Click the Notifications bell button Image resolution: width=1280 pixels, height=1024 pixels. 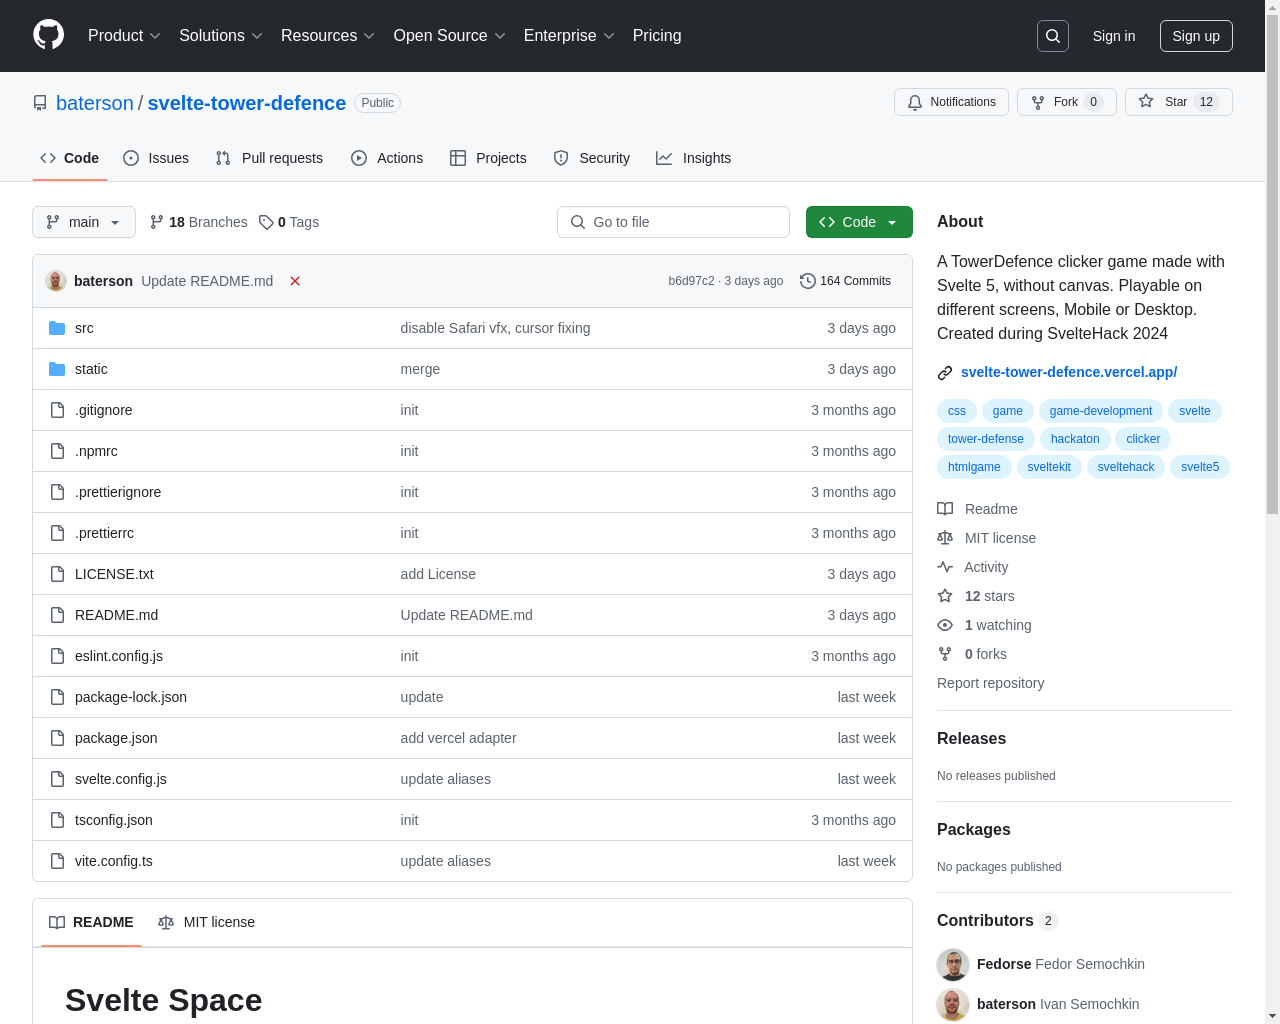tap(951, 102)
